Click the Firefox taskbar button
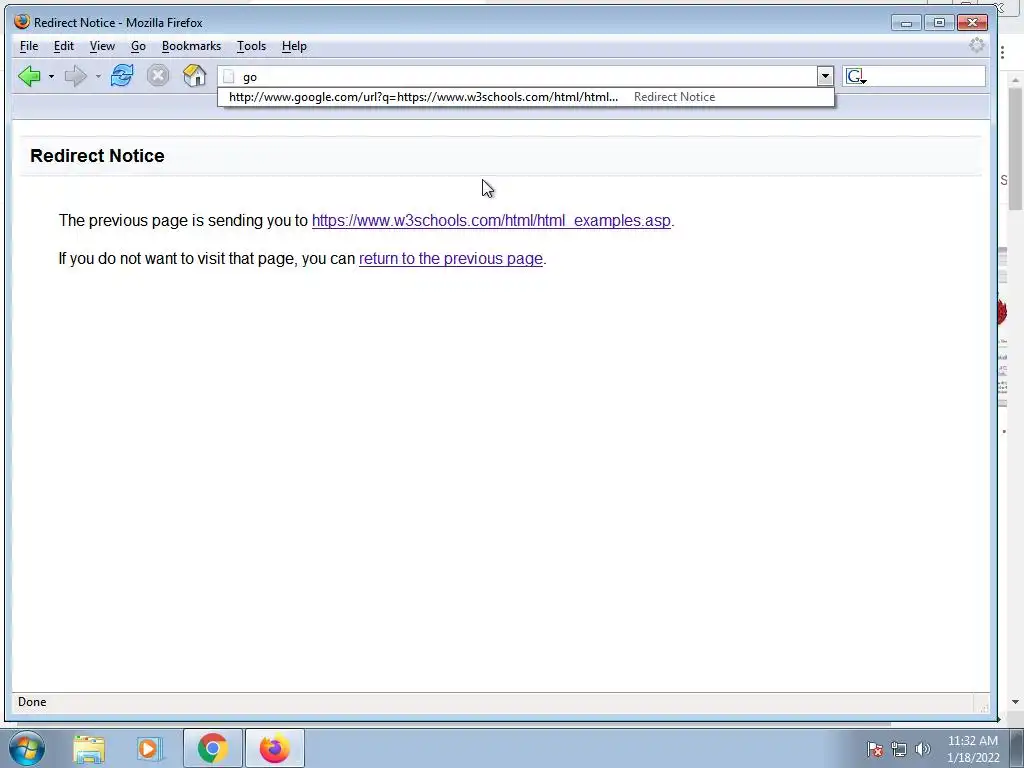1024x768 pixels. [x=274, y=748]
